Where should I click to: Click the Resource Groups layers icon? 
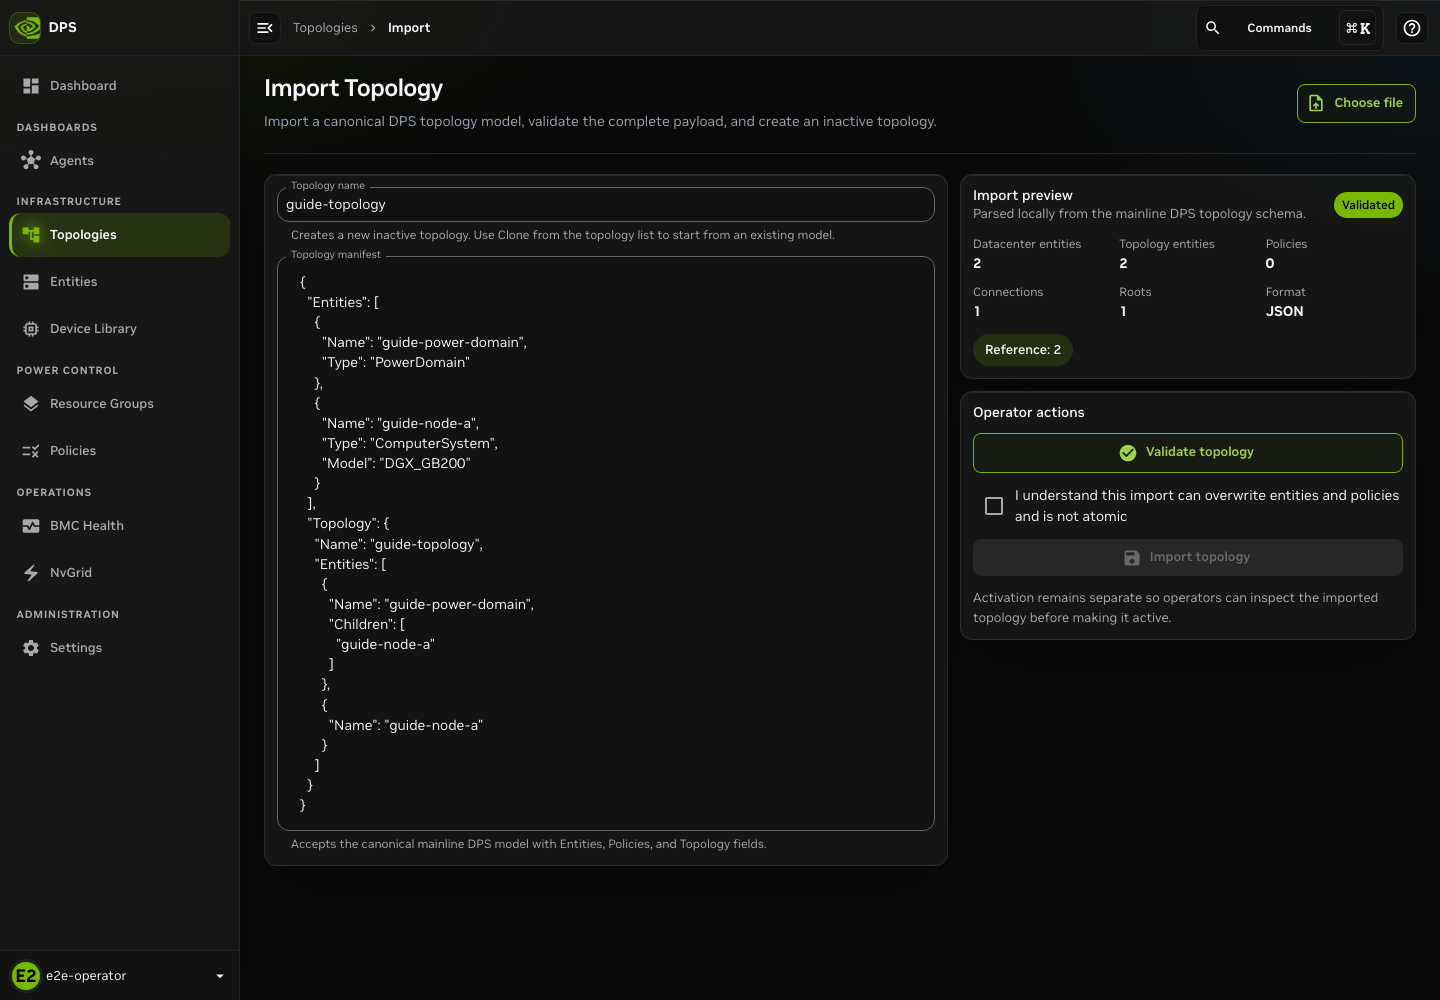31,404
